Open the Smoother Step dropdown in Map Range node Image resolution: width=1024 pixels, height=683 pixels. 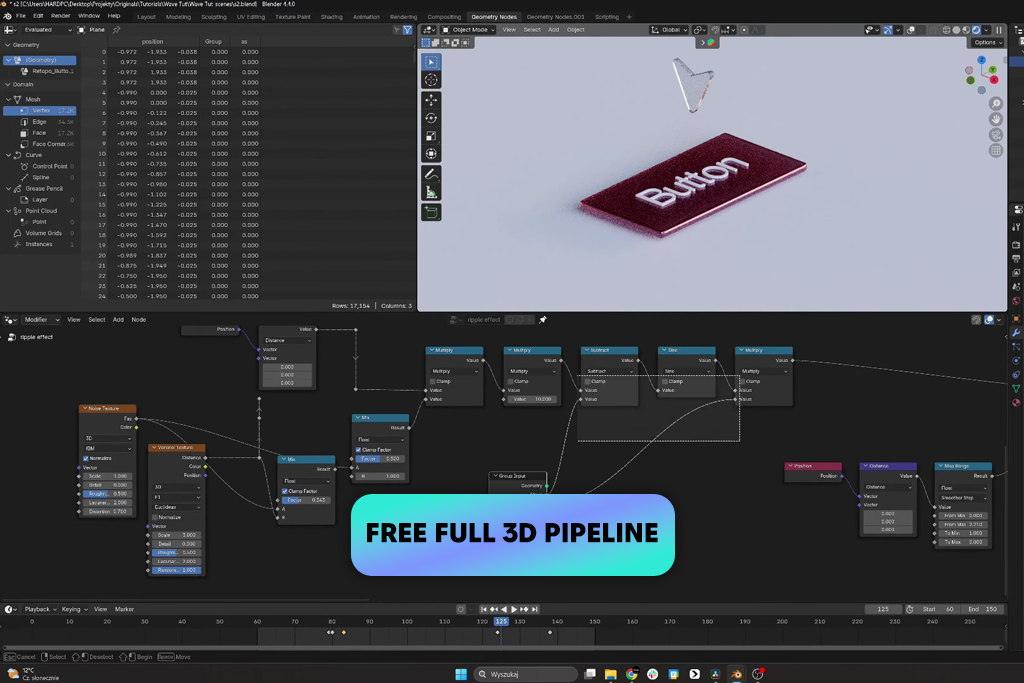963,498
